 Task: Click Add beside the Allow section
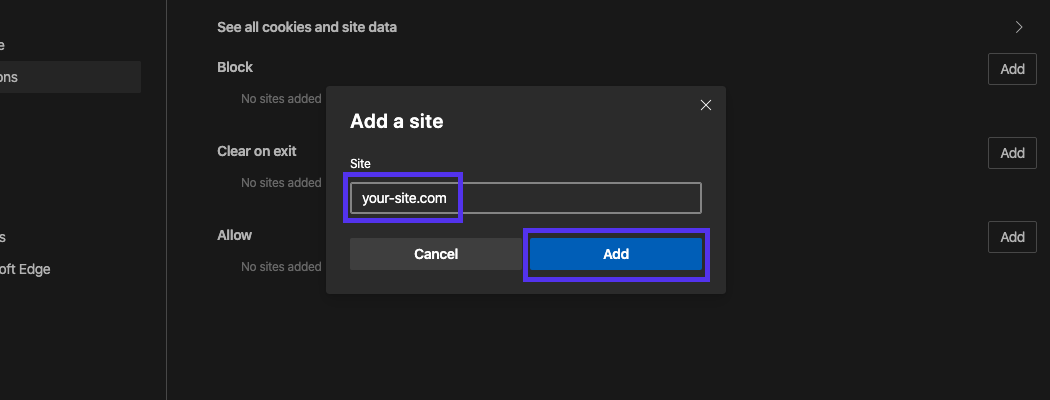[x=1012, y=237]
